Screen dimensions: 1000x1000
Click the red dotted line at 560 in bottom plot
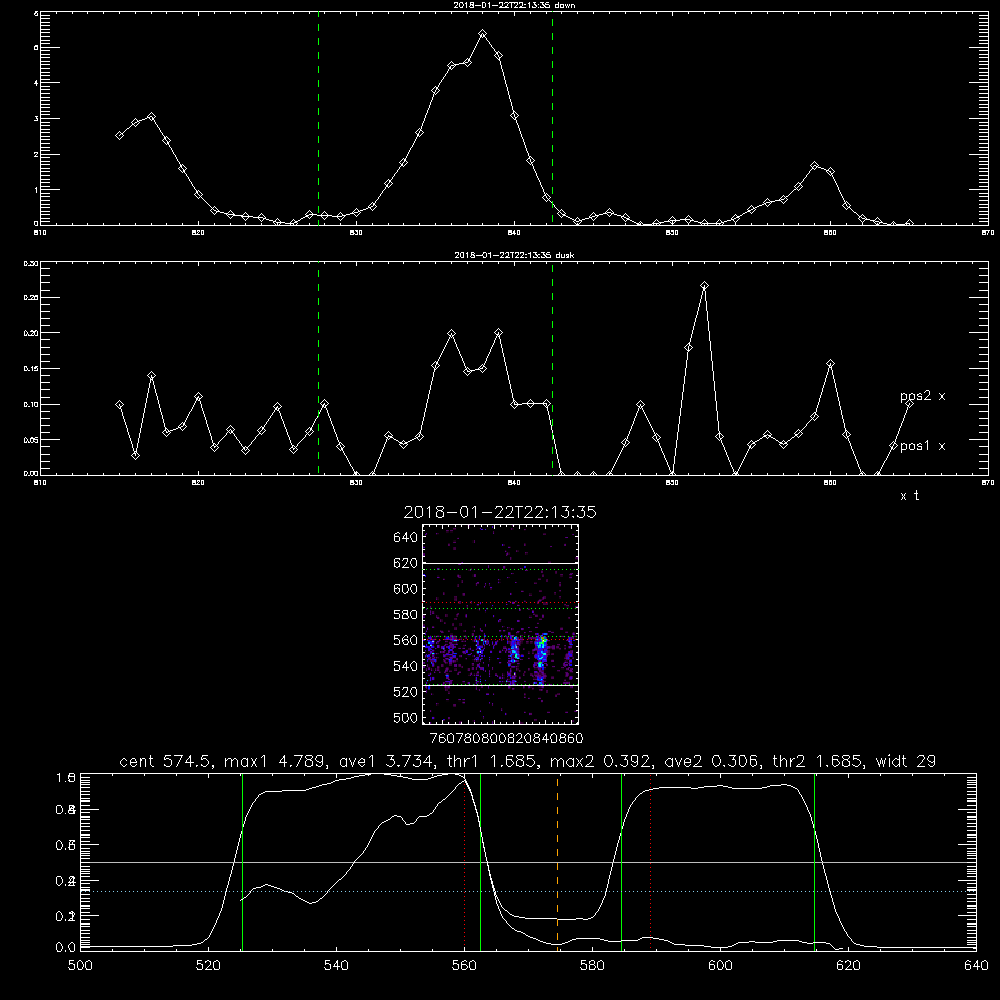click(465, 861)
